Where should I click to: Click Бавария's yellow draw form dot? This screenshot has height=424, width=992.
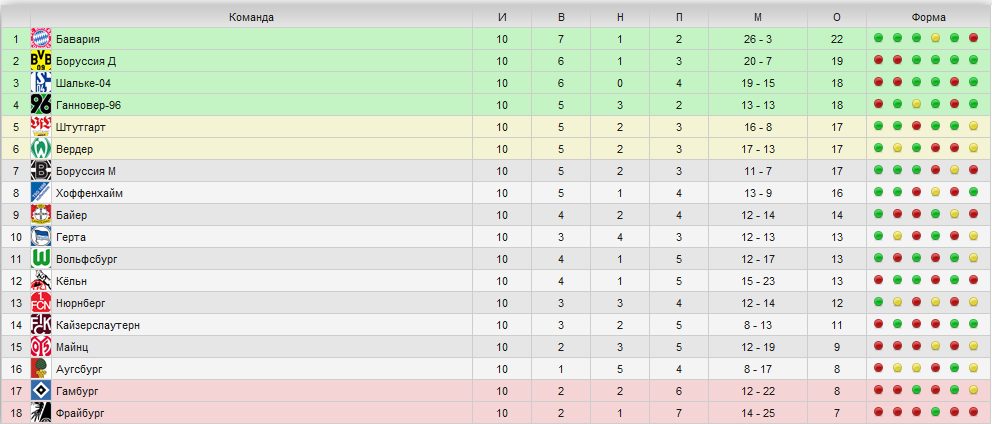pos(935,38)
